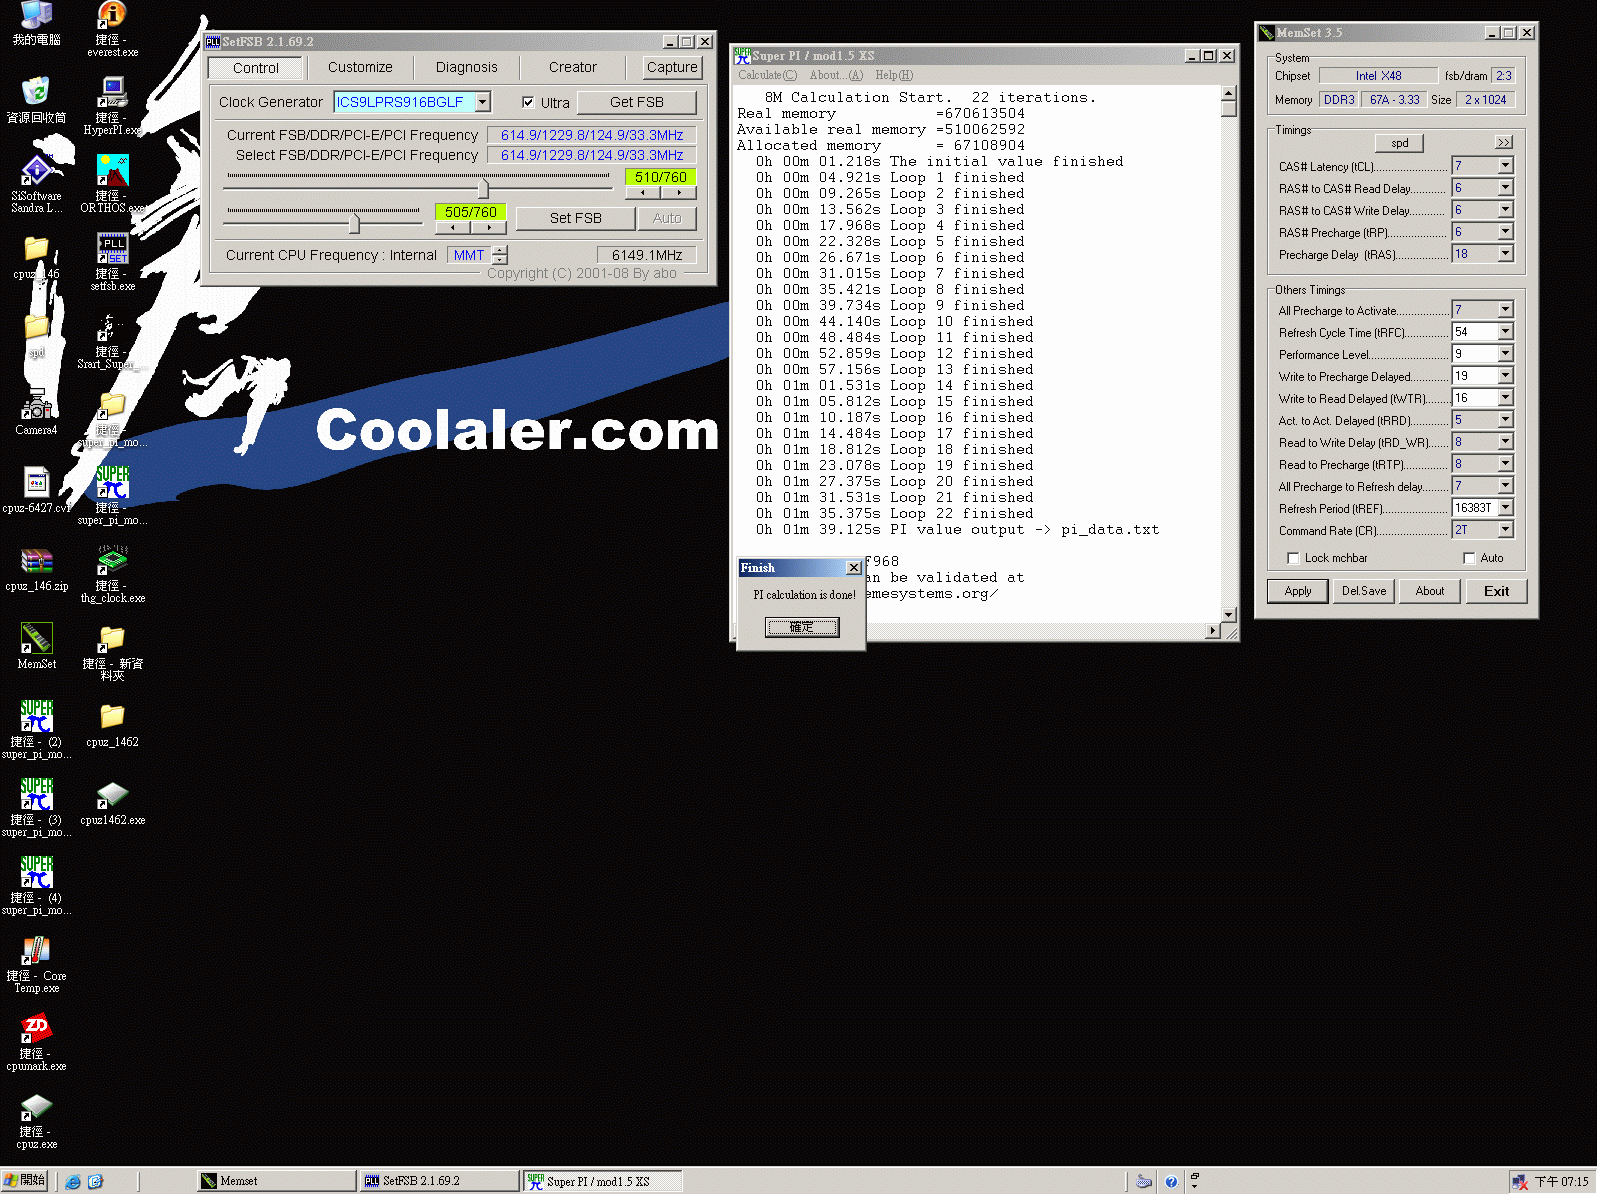Click the Set FSB button
The width and height of the screenshot is (1597, 1194).
pyautogui.click(x=576, y=218)
